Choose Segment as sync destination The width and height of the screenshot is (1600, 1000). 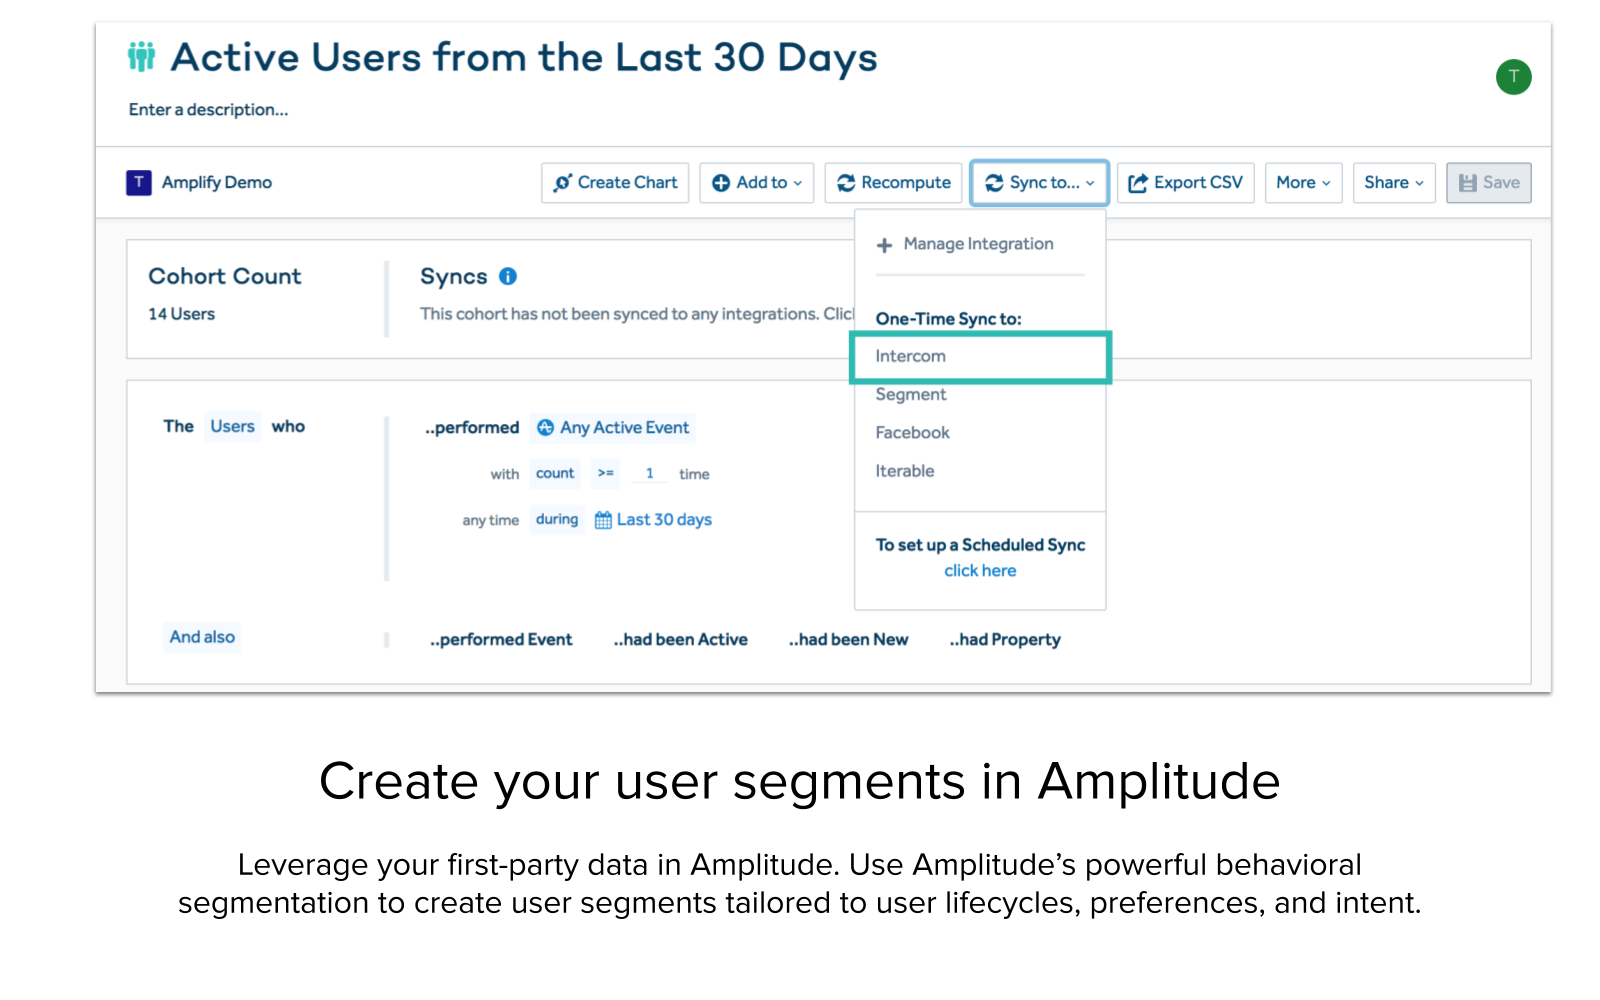click(910, 394)
